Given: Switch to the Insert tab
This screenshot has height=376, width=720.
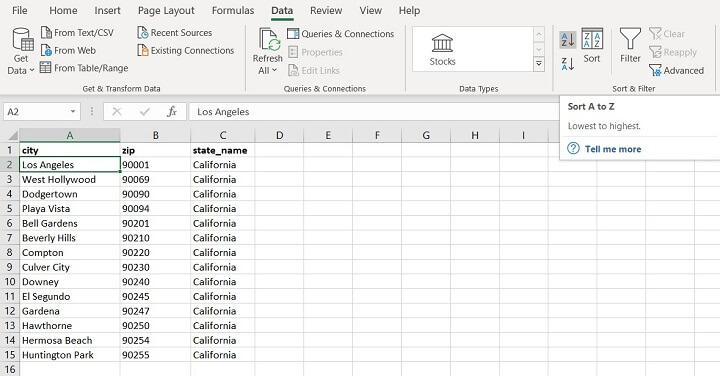Looking at the screenshot, I should pos(107,11).
